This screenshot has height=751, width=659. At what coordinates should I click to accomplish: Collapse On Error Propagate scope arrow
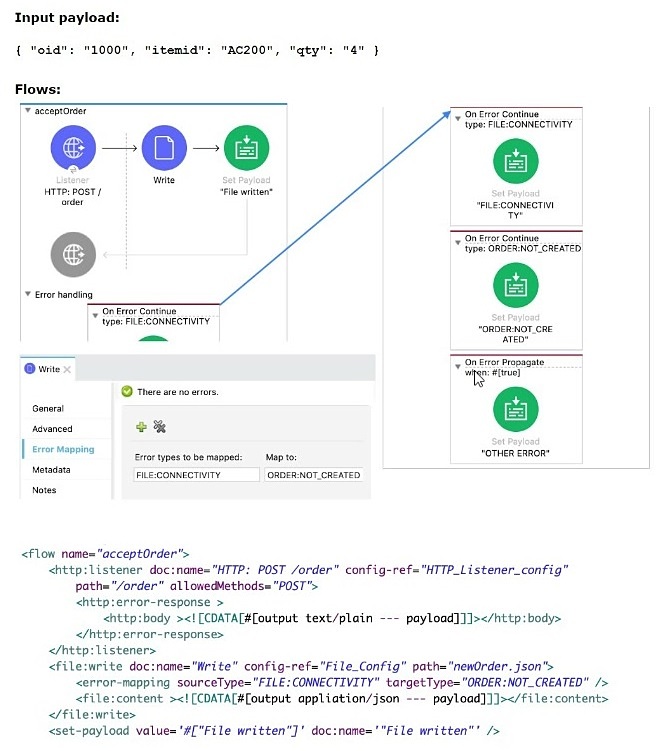[x=457, y=366]
